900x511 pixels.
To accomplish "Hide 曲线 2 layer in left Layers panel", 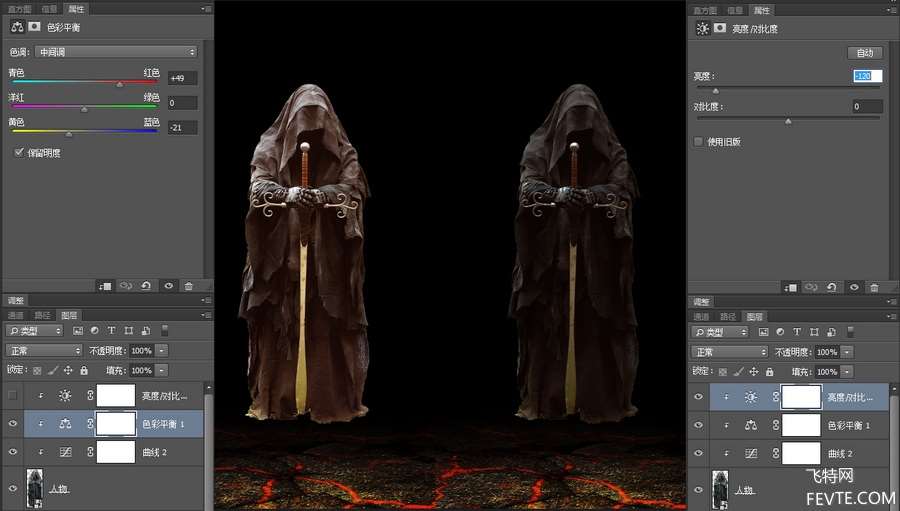I will 13,452.
